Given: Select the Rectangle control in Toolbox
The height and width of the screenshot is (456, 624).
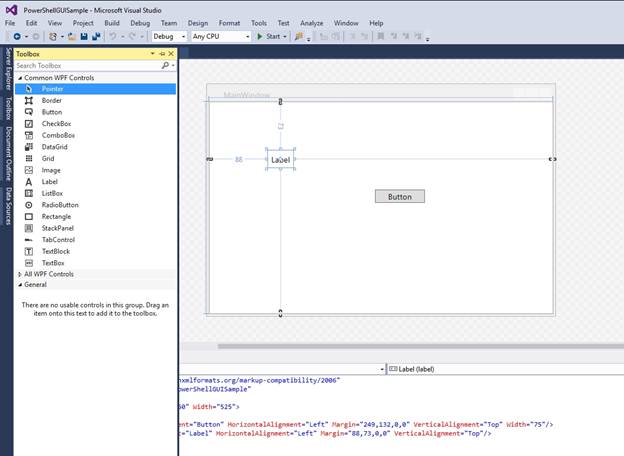Looking at the screenshot, I should point(96,216).
